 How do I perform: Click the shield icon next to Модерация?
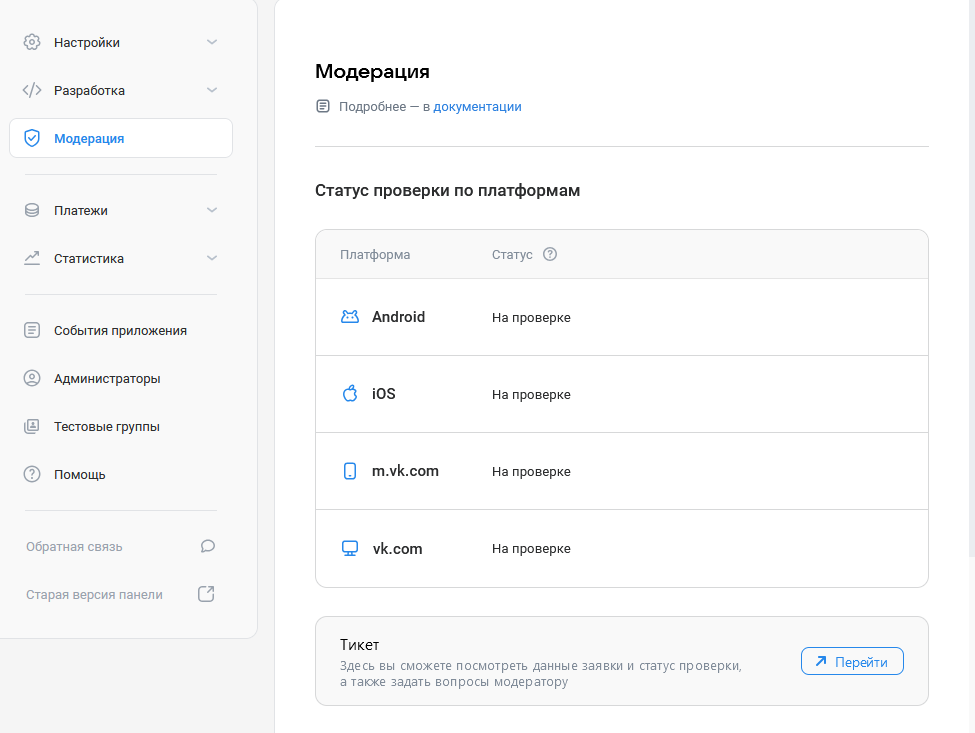(x=32, y=137)
